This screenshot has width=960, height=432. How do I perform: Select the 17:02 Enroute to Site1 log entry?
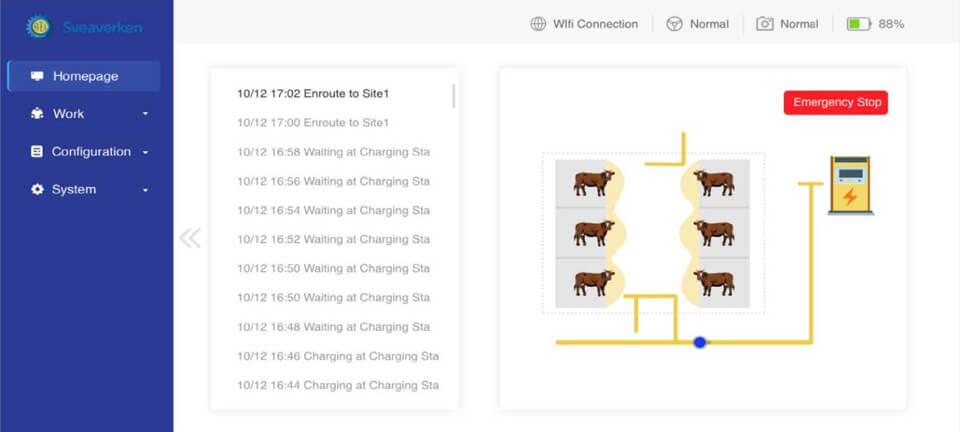pyautogui.click(x=313, y=94)
